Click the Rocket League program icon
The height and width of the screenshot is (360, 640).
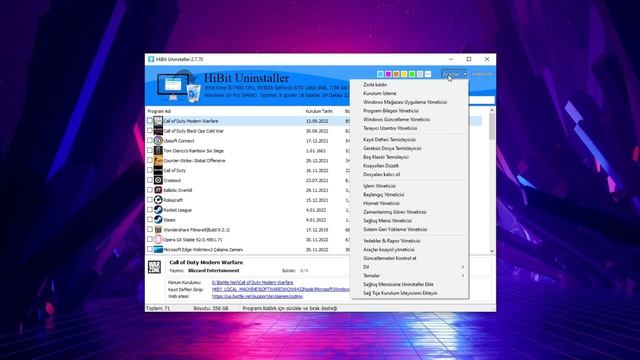pos(158,210)
